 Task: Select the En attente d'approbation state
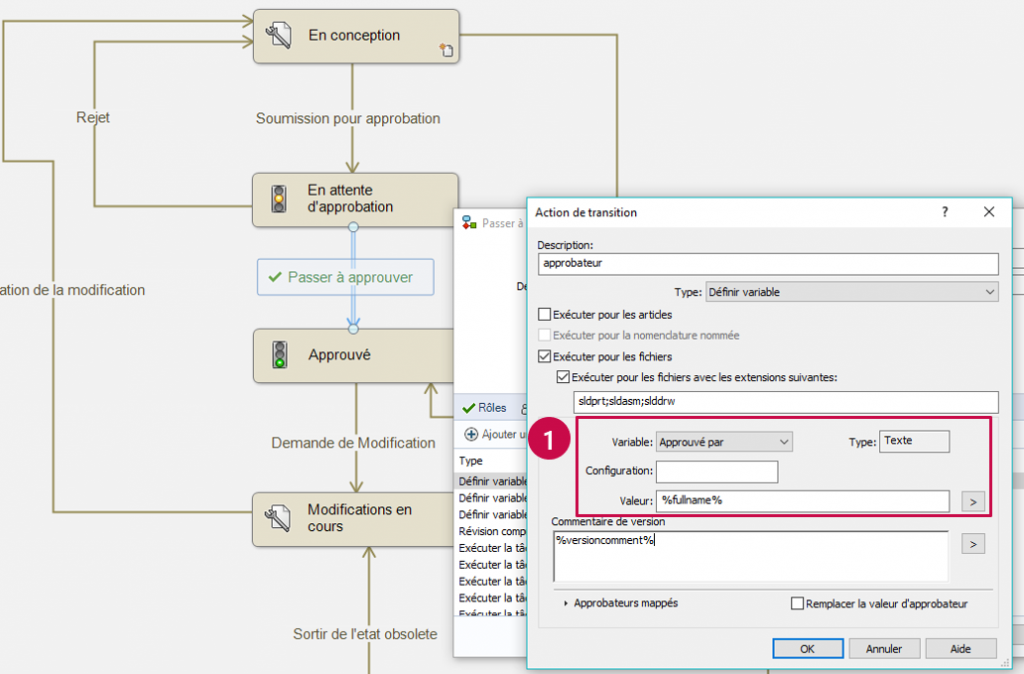355,199
